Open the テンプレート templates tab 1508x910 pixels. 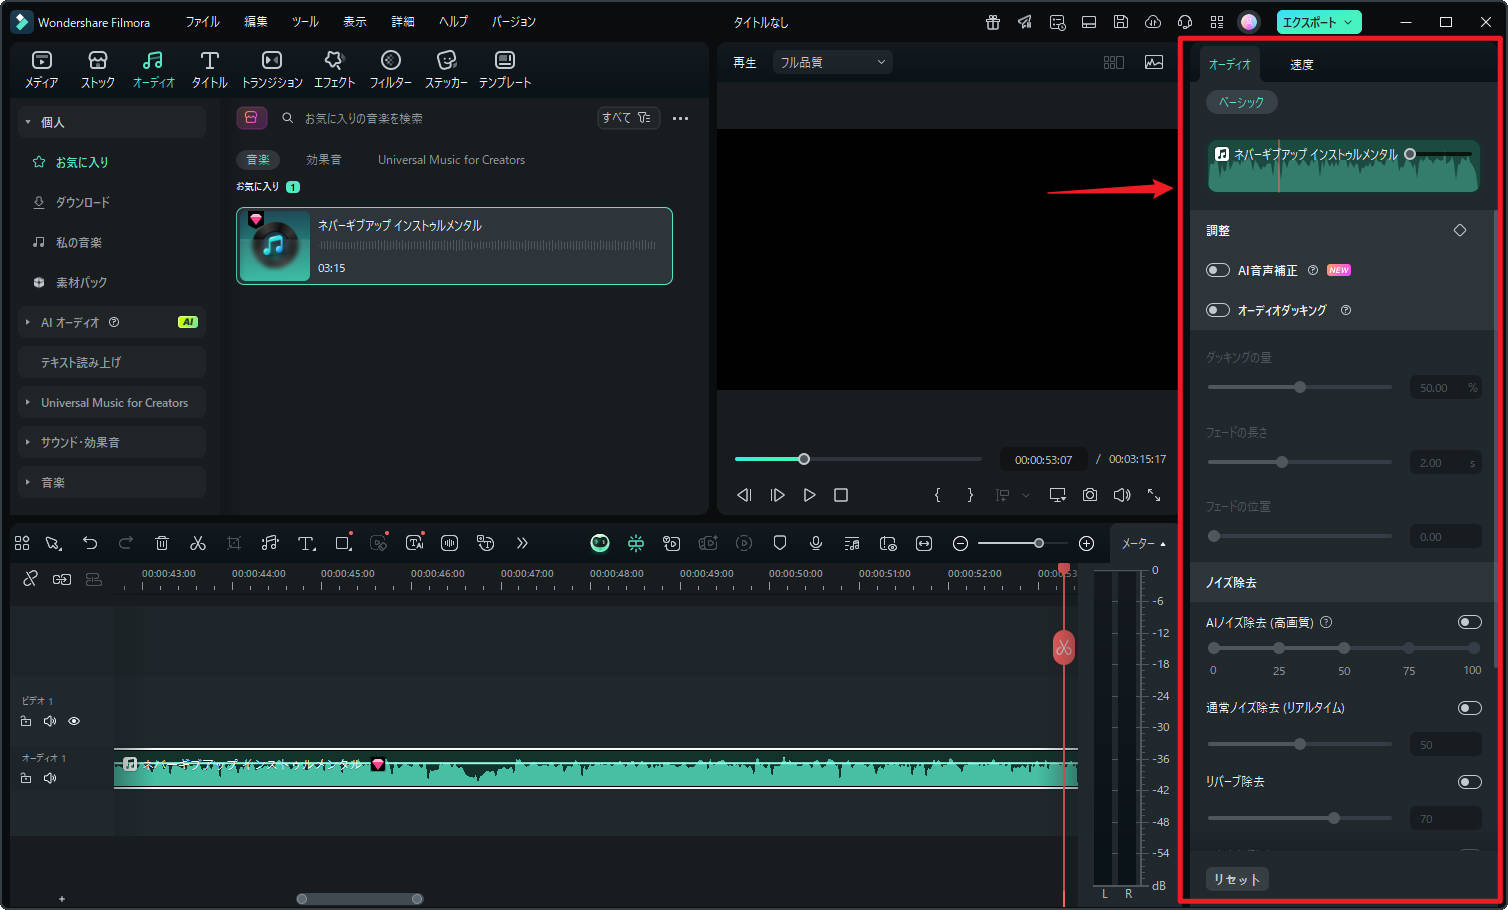(505, 70)
